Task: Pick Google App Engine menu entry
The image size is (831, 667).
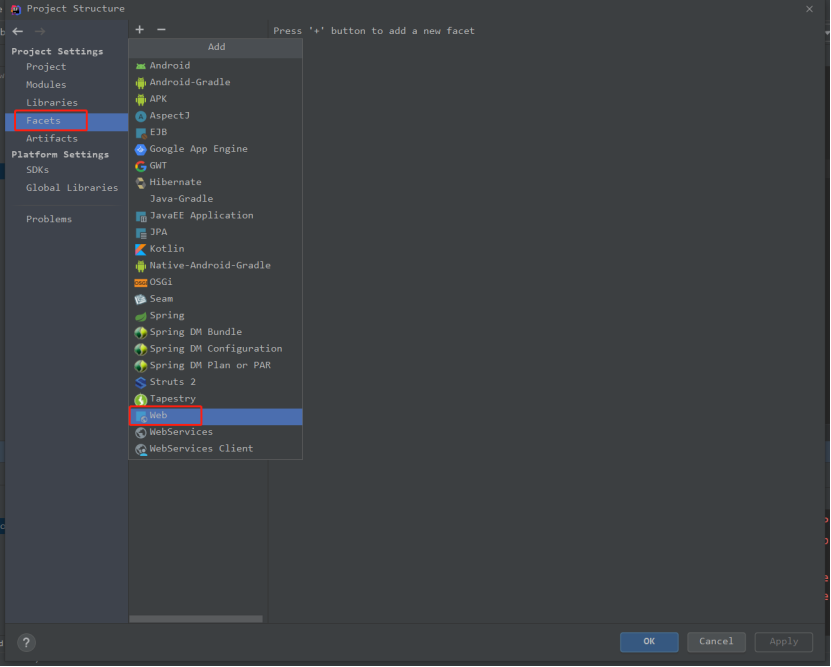Action: 215,149
